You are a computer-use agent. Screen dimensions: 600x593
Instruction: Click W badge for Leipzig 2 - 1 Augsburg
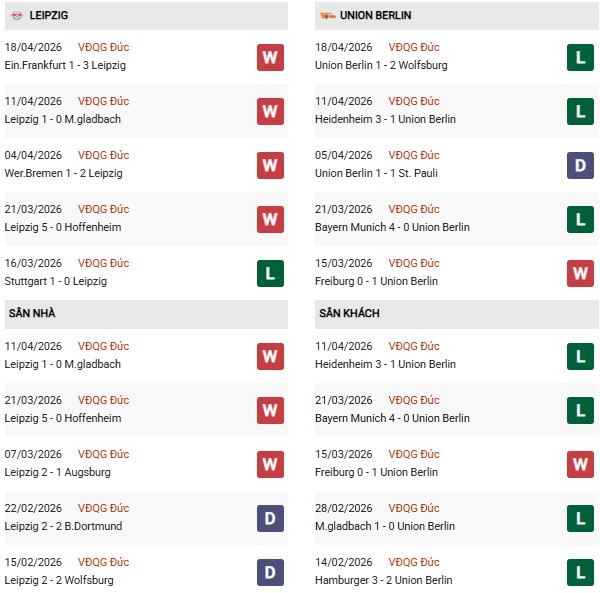[270, 464]
